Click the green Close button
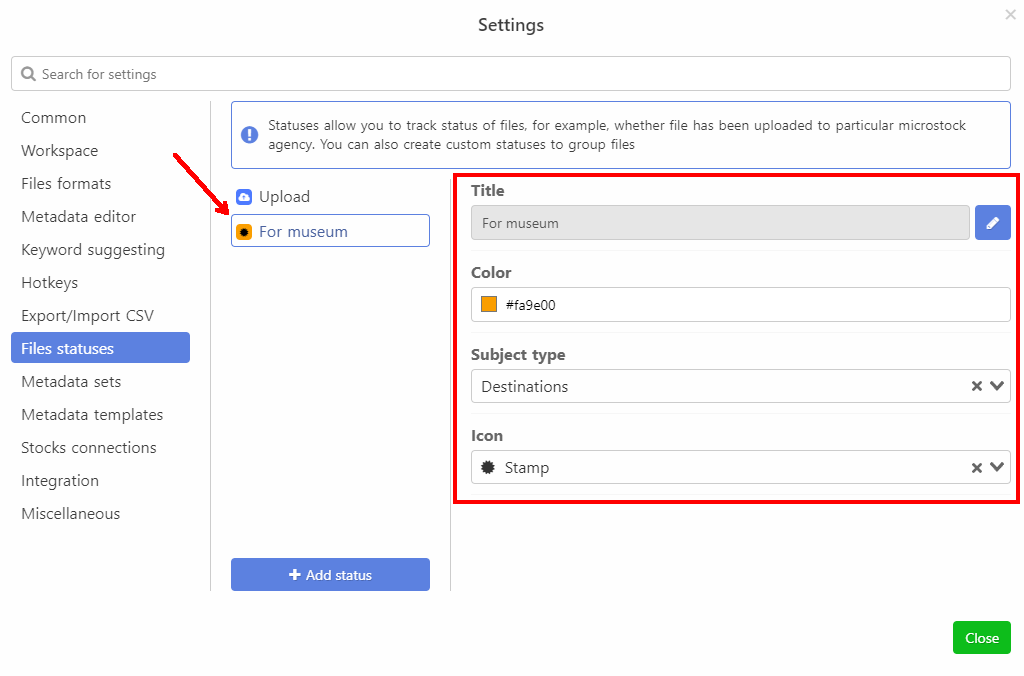The width and height of the screenshot is (1024, 676). coord(982,637)
